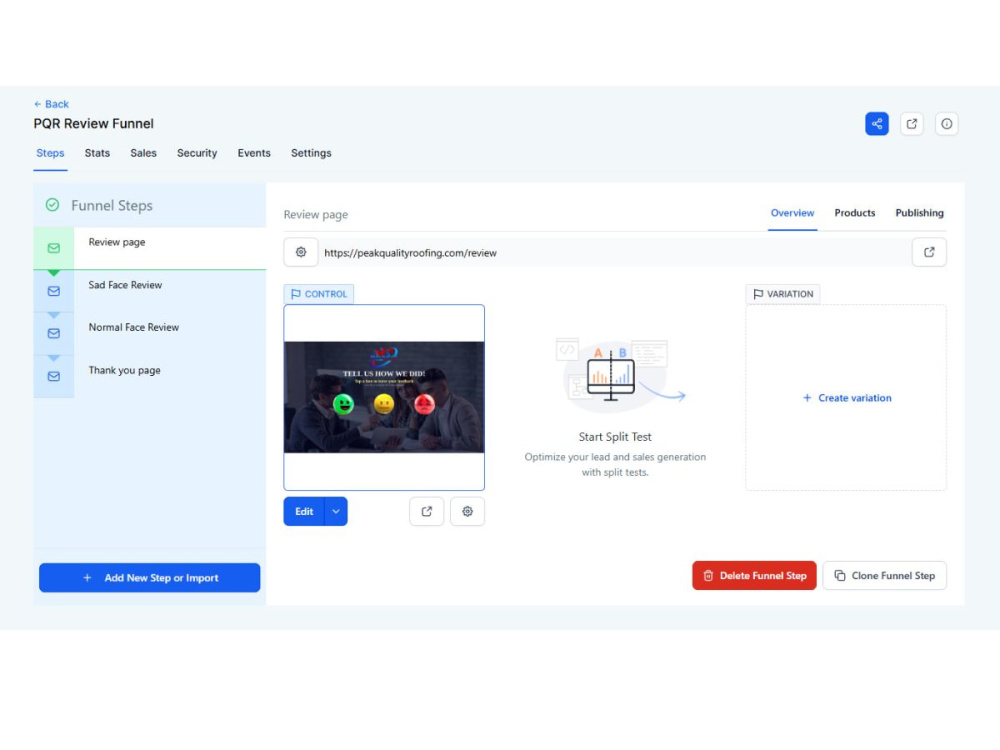Click the green check icon beside Funnel Steps
1000x750 pixels.
52,205
